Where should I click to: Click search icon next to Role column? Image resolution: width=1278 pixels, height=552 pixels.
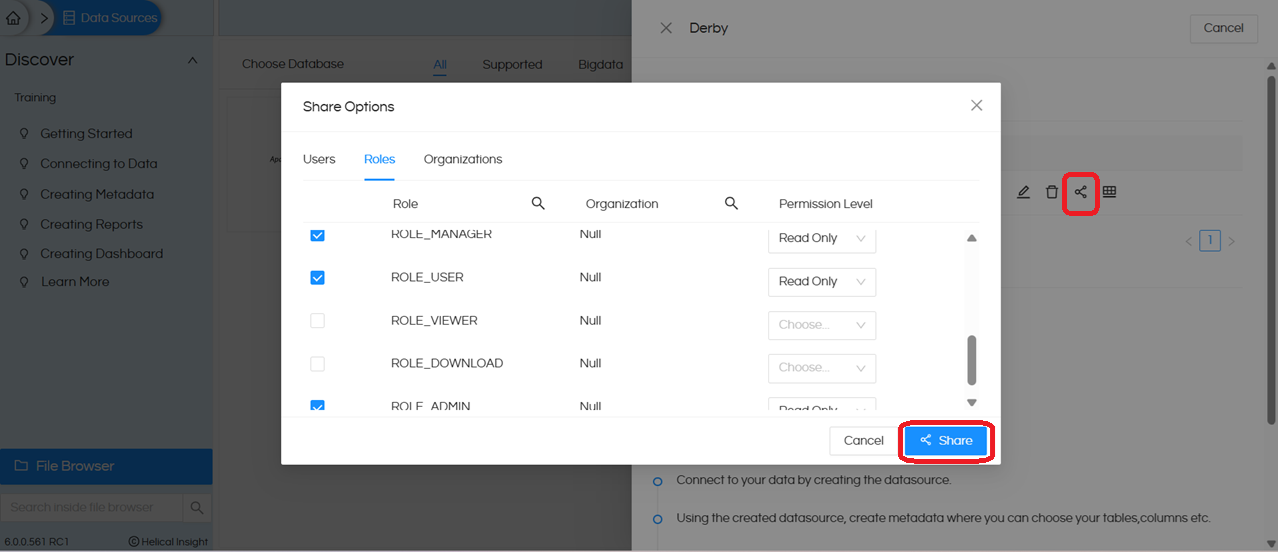tap(538, 203)
